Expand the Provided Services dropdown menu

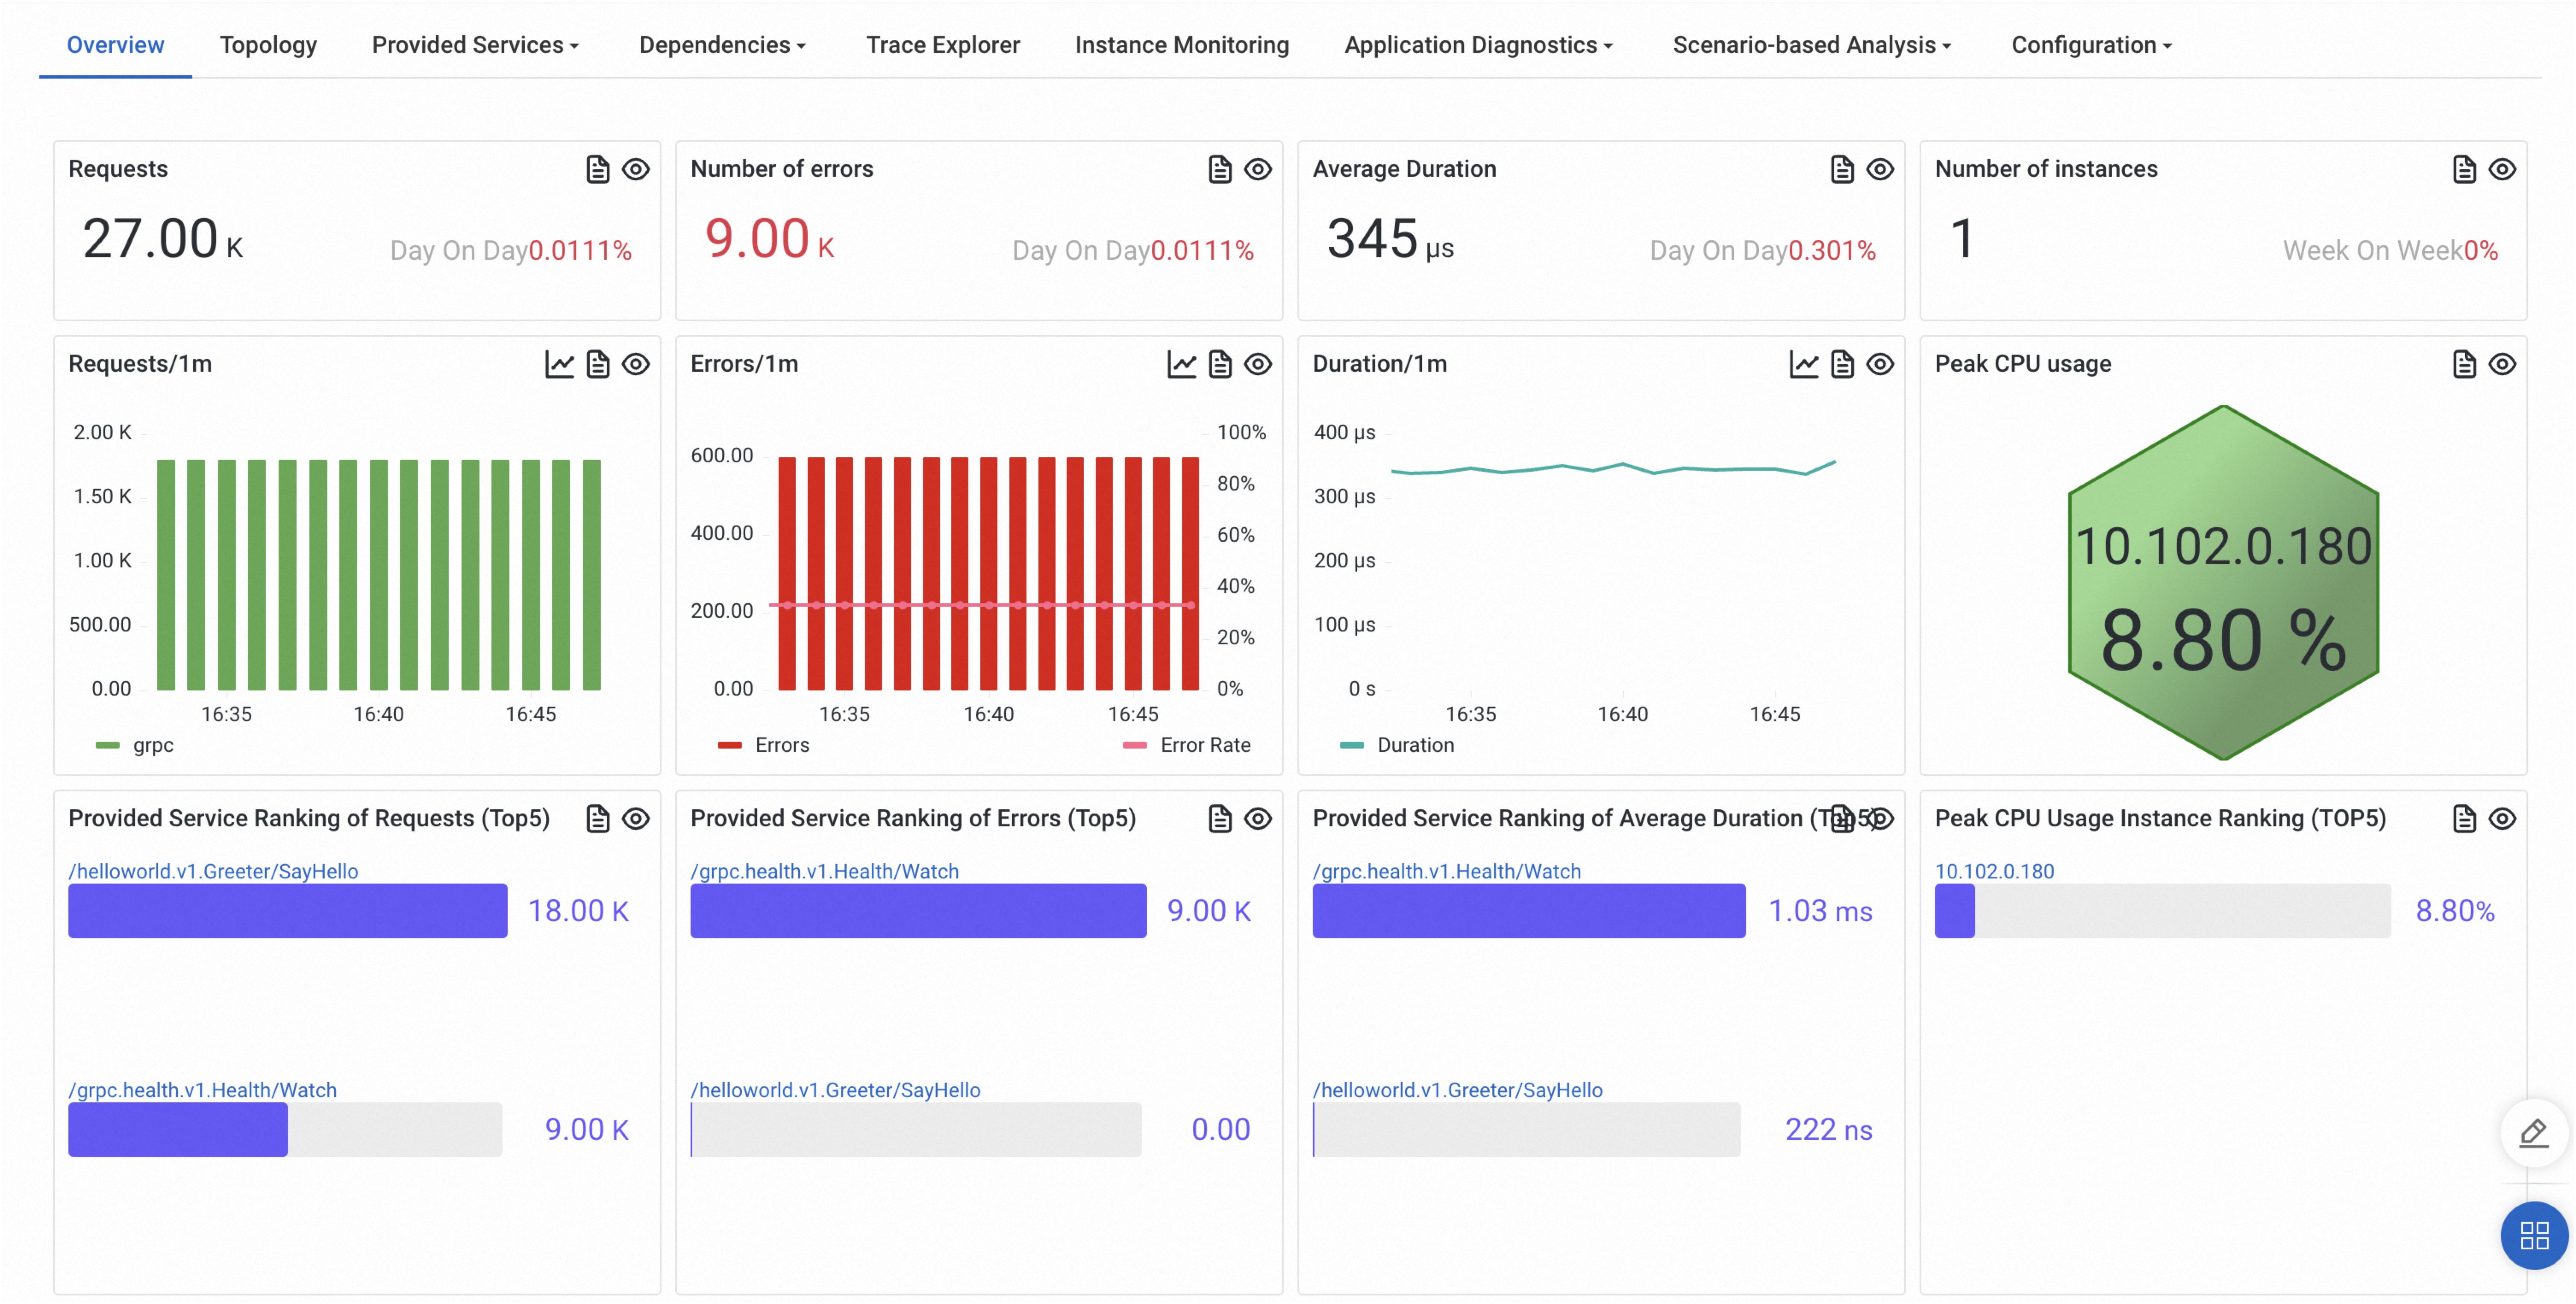(475, 45)
